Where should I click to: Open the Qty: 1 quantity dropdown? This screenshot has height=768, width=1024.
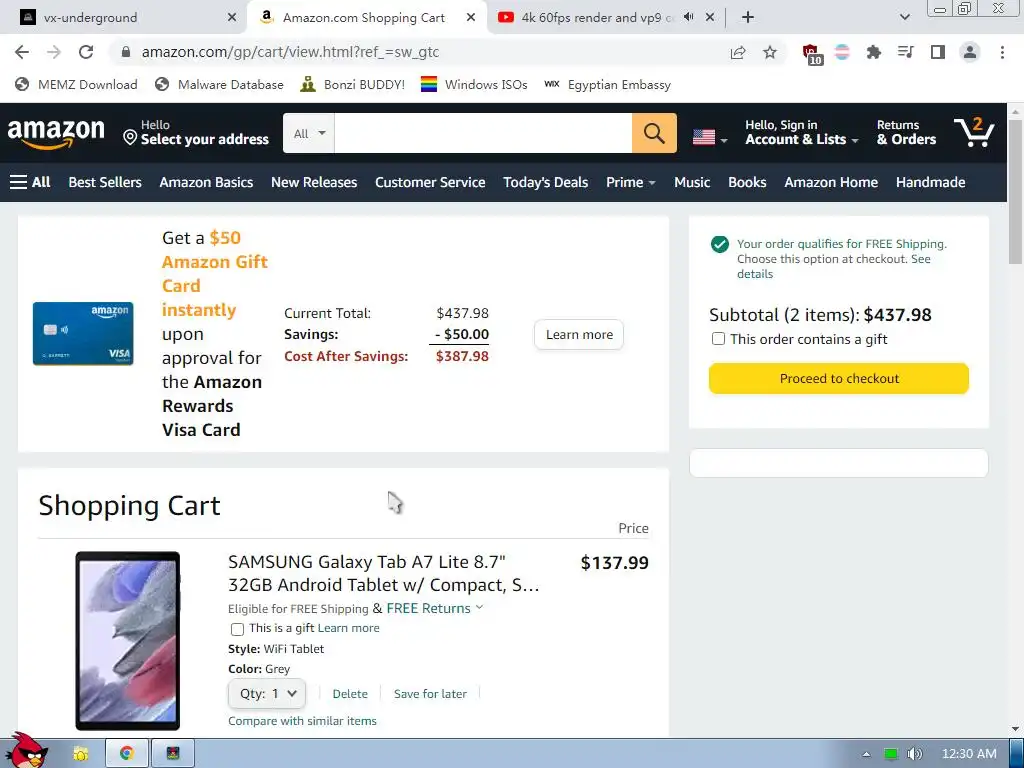pyautogui.click(x=266, y=693)
